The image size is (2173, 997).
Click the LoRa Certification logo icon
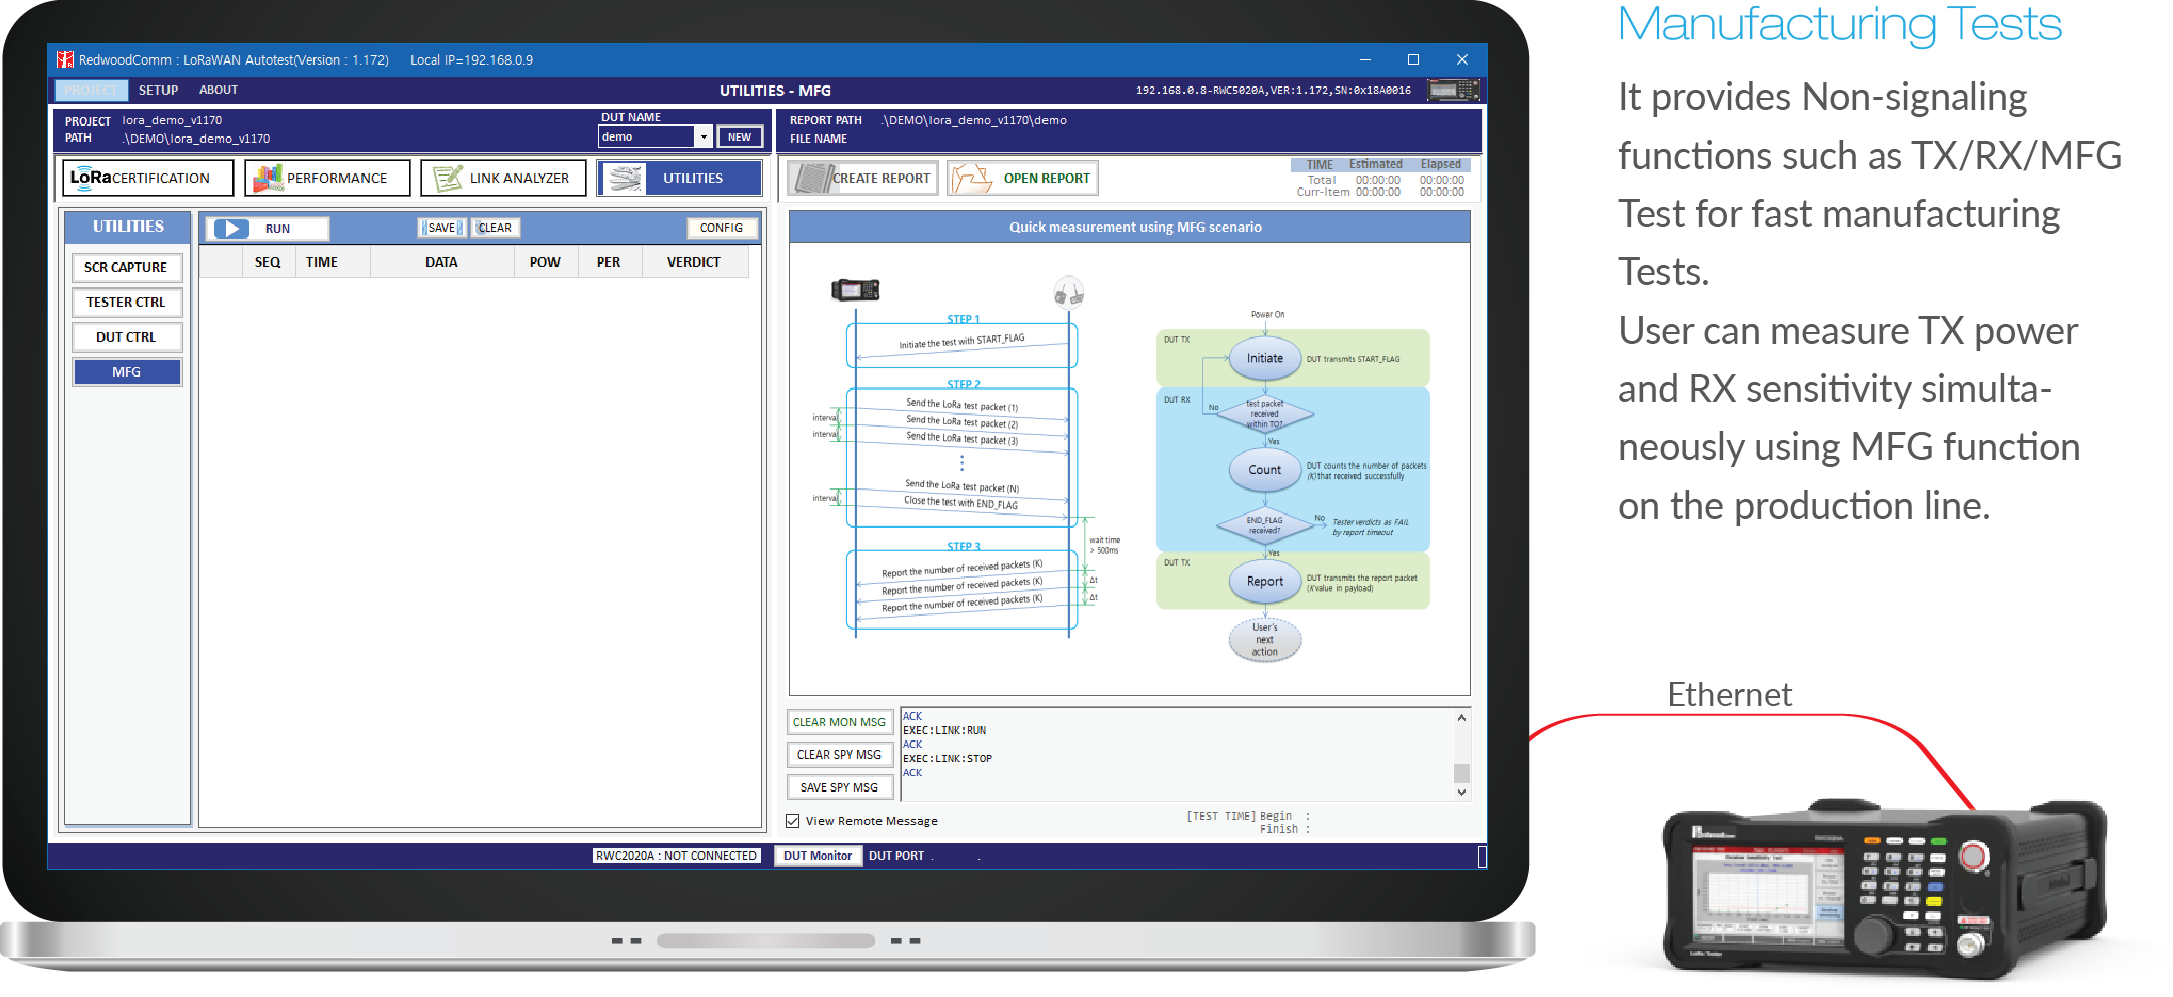(x=91, y=178)
